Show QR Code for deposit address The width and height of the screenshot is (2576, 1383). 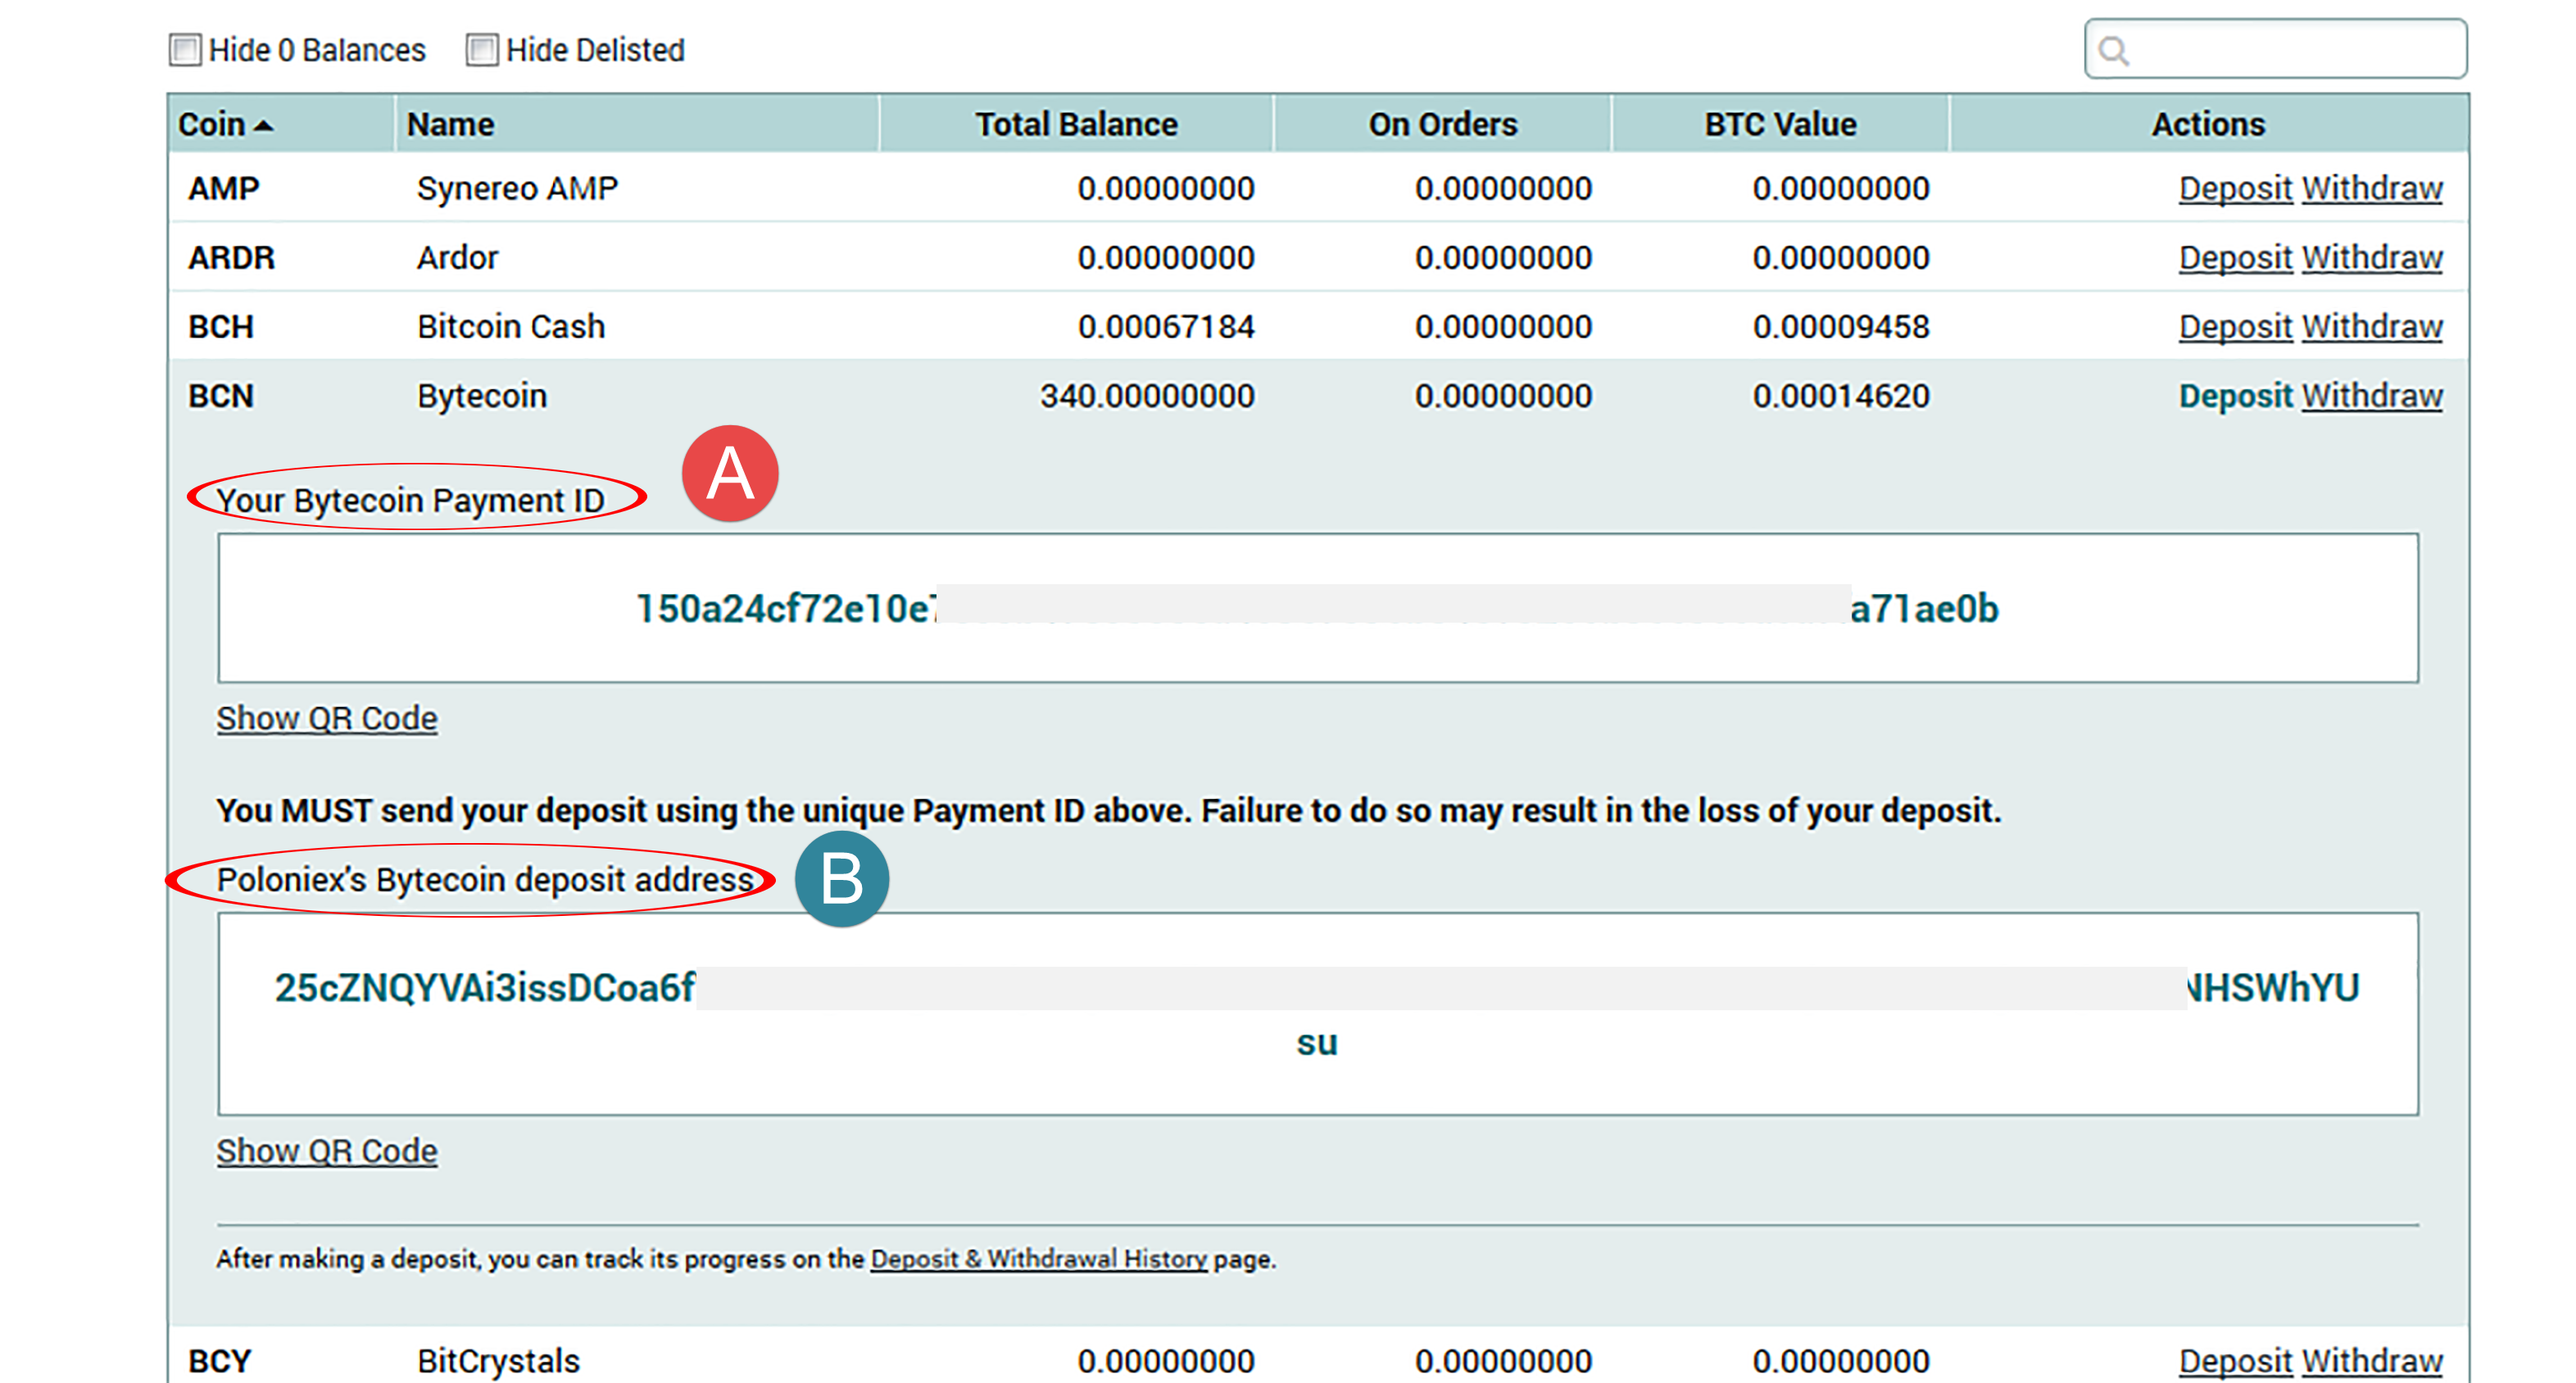point(327,1151)
